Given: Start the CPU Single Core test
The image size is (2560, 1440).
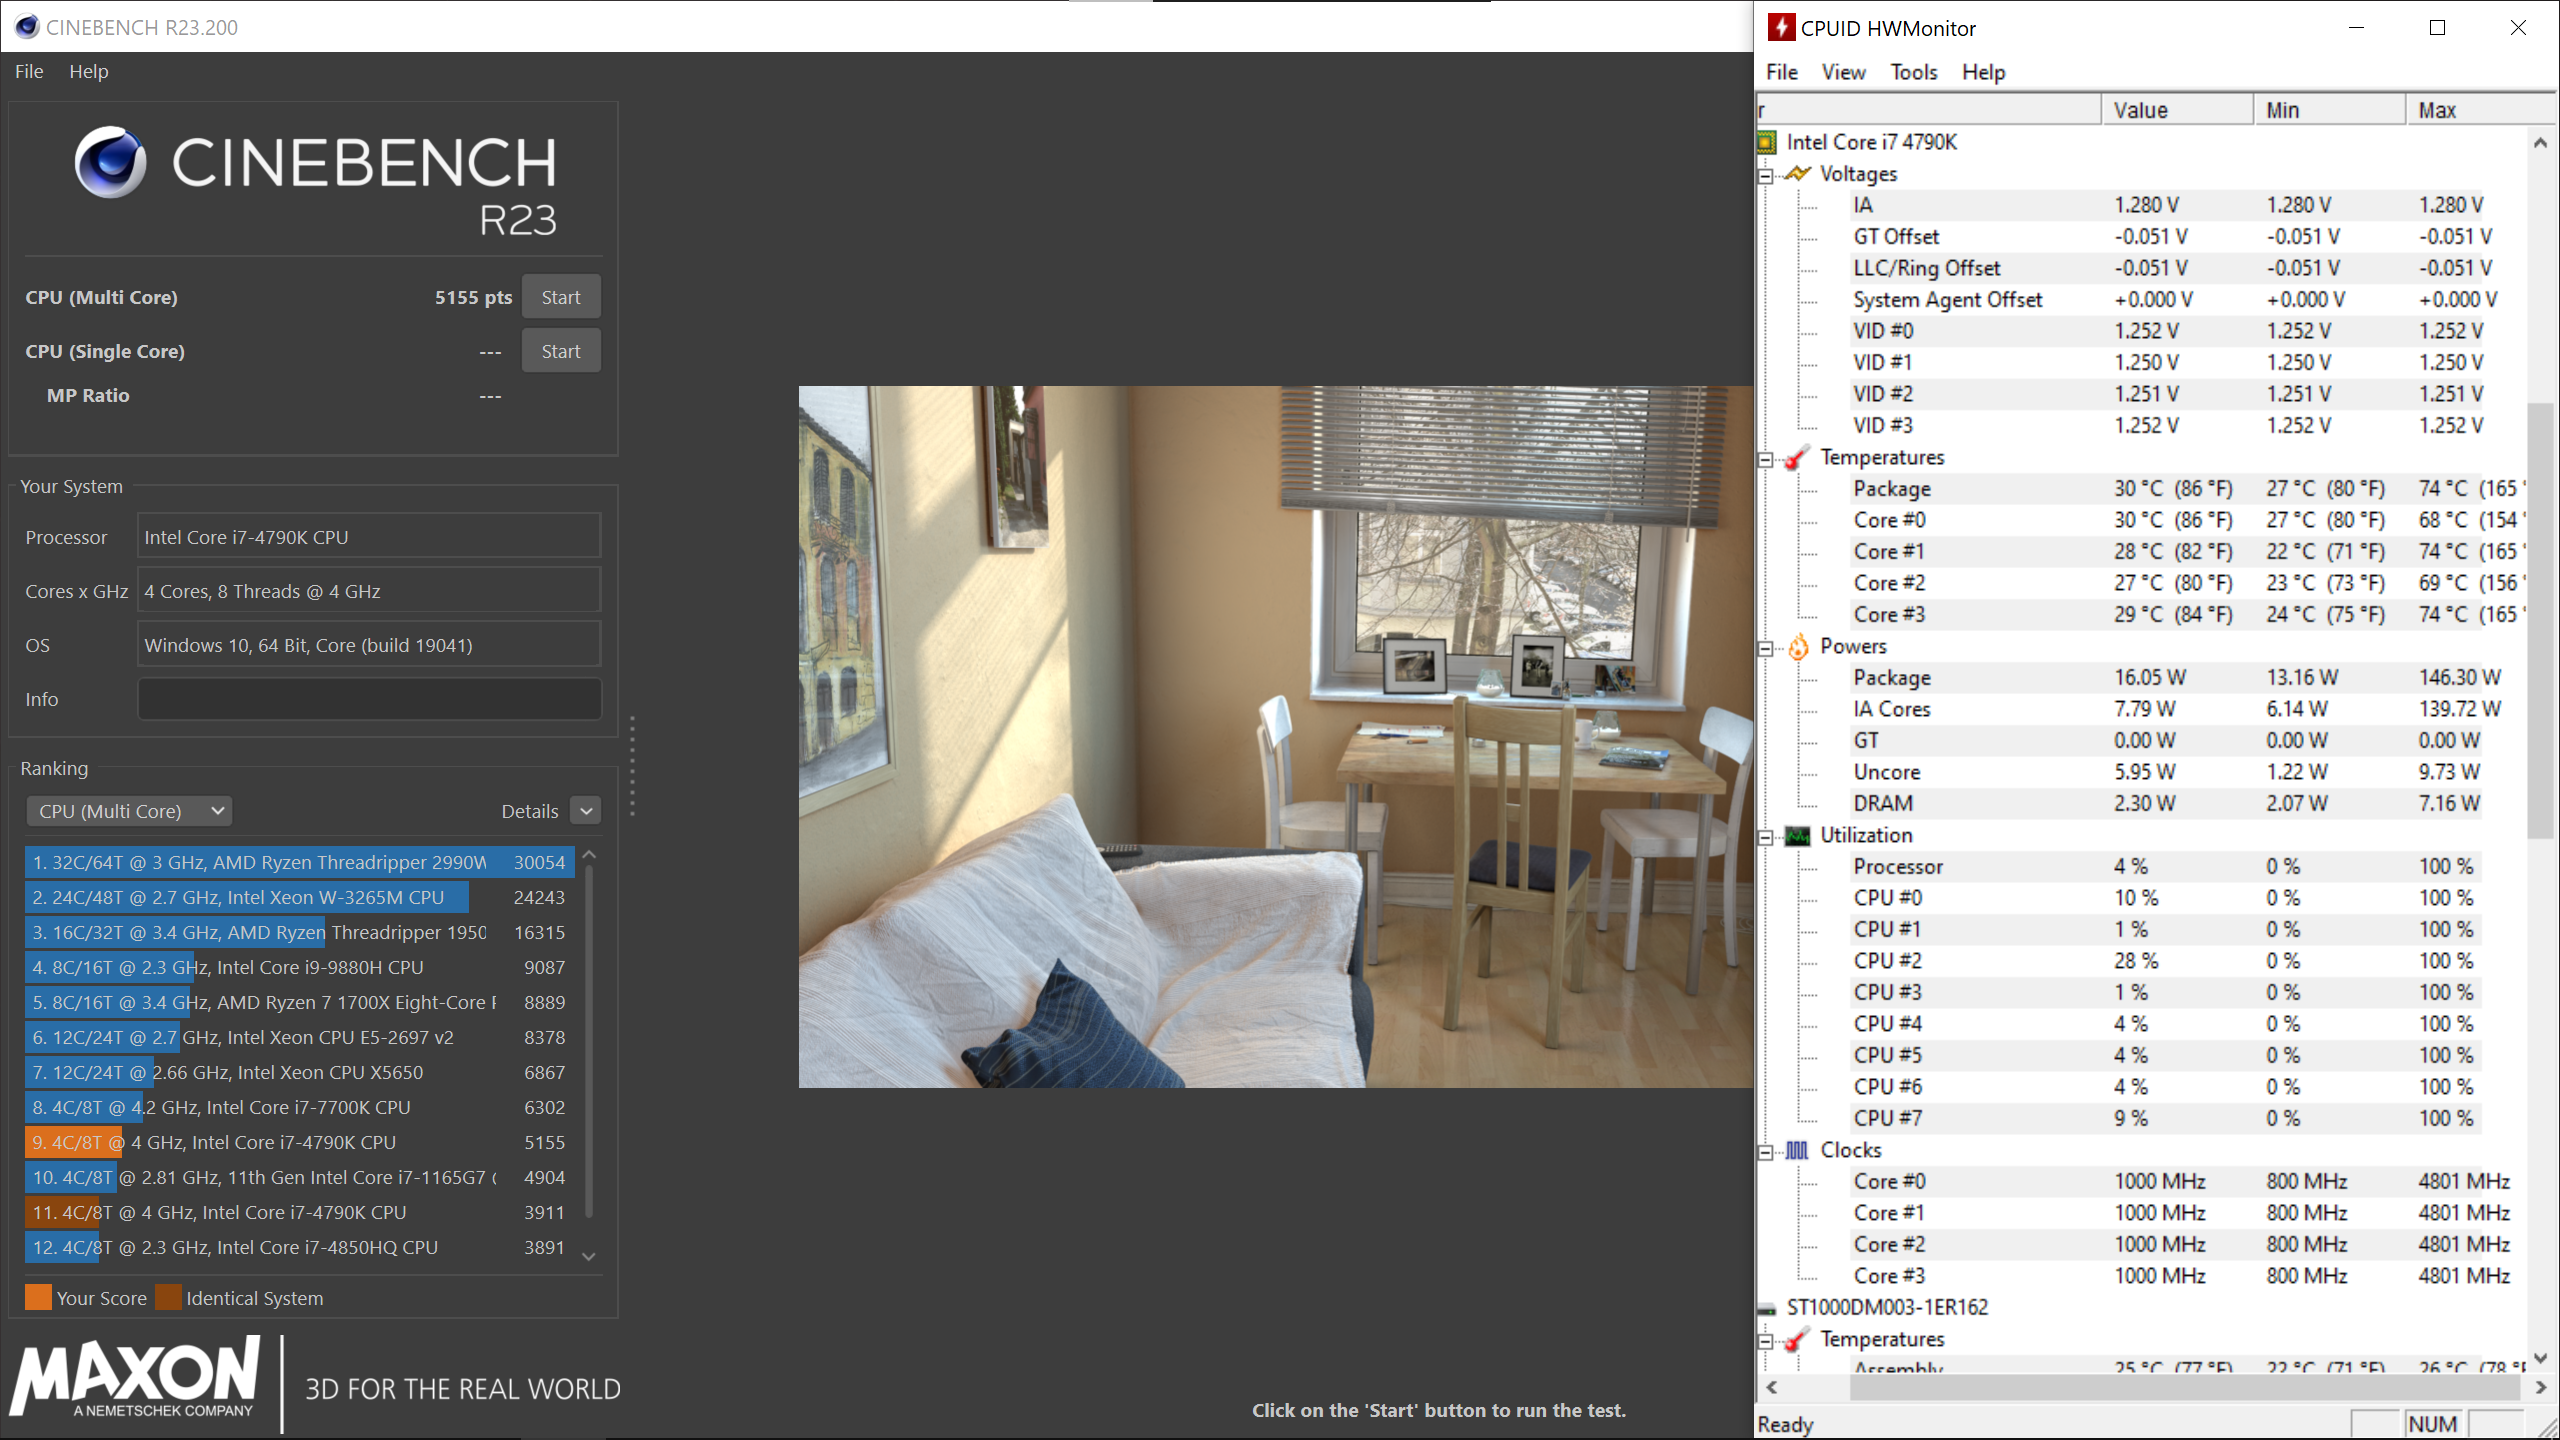Looking at the screenshot, I should tap(561, 351).
